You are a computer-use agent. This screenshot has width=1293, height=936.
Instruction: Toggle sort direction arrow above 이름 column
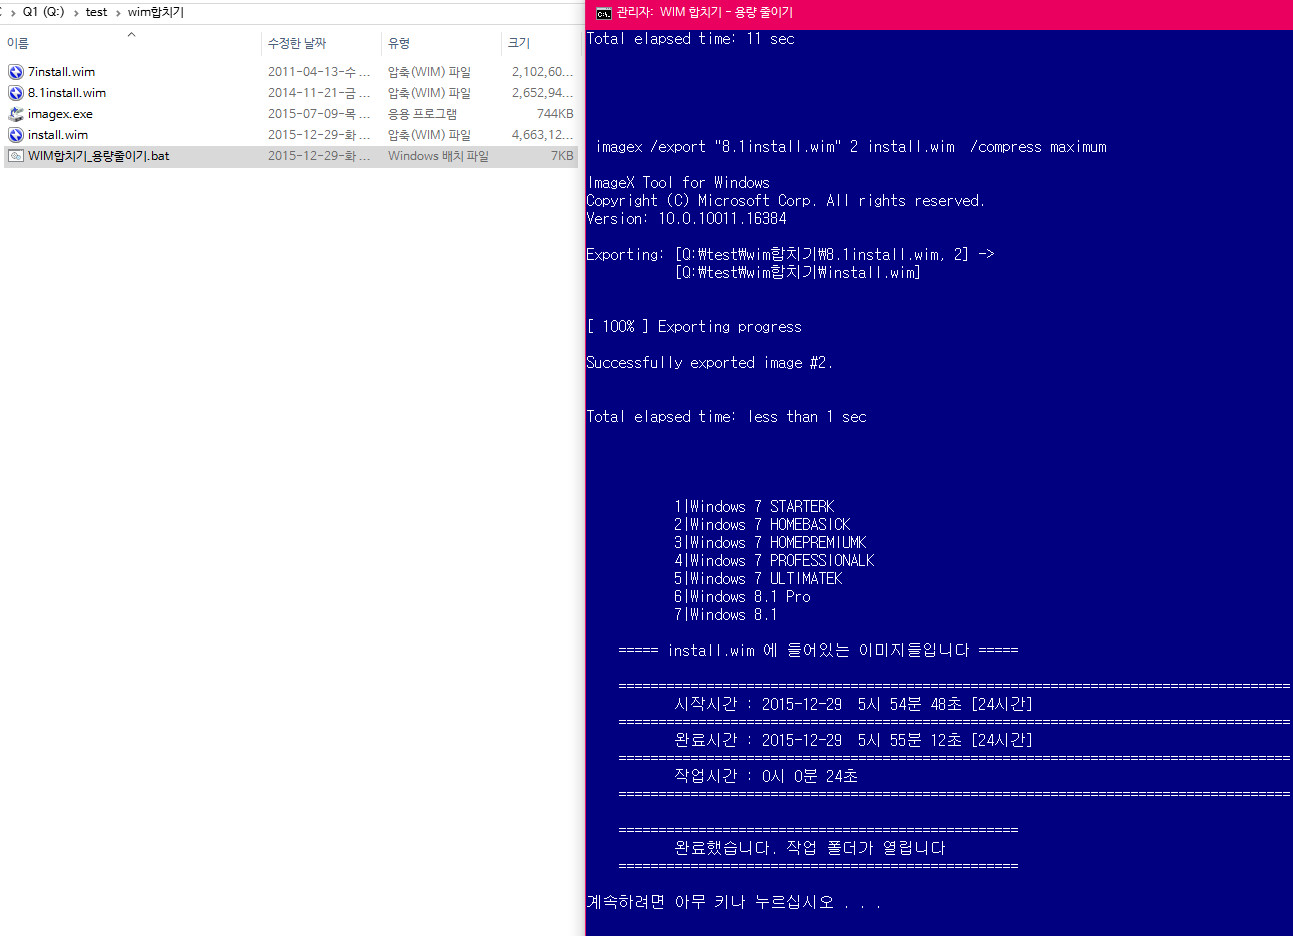131,34
